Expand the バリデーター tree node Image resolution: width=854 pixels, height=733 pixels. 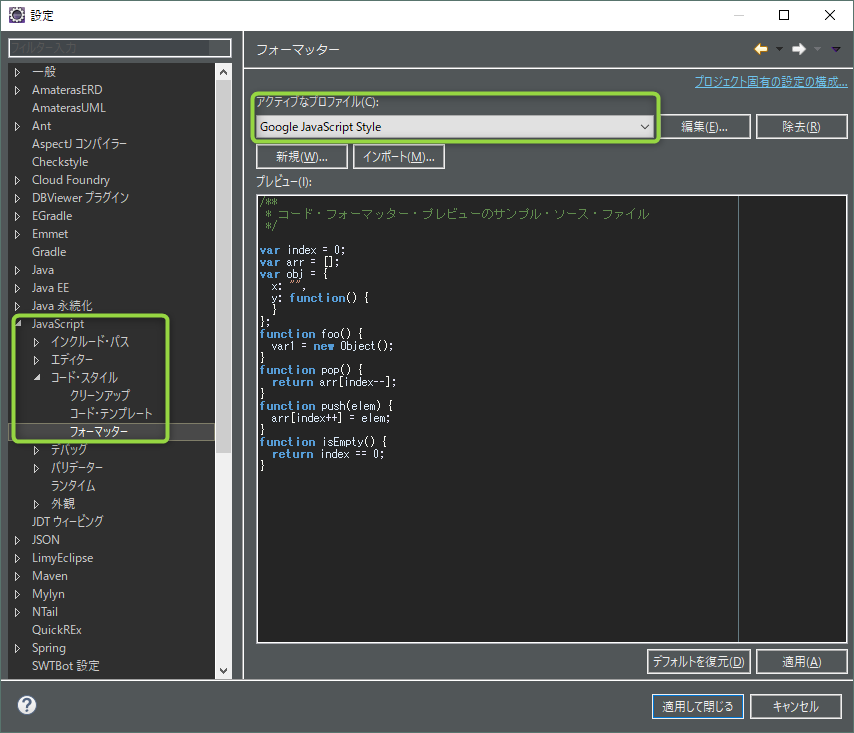36,468
